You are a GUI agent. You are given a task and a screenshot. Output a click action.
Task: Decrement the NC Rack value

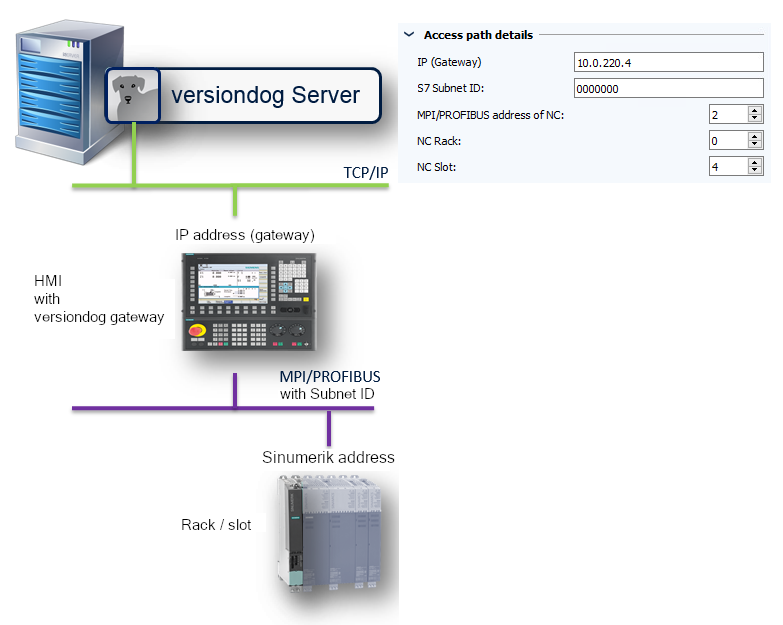[755, 145]
